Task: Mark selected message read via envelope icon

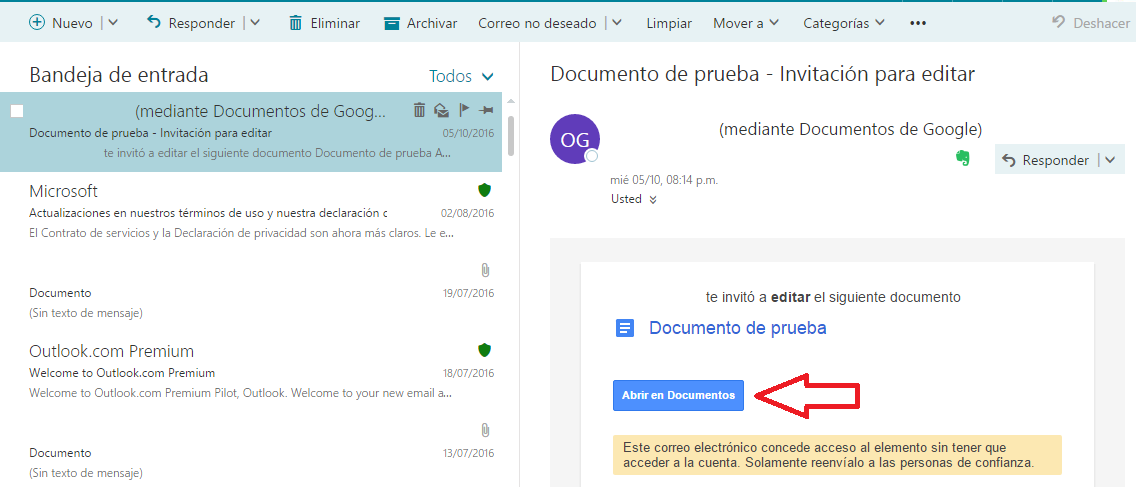Action: 440,110
